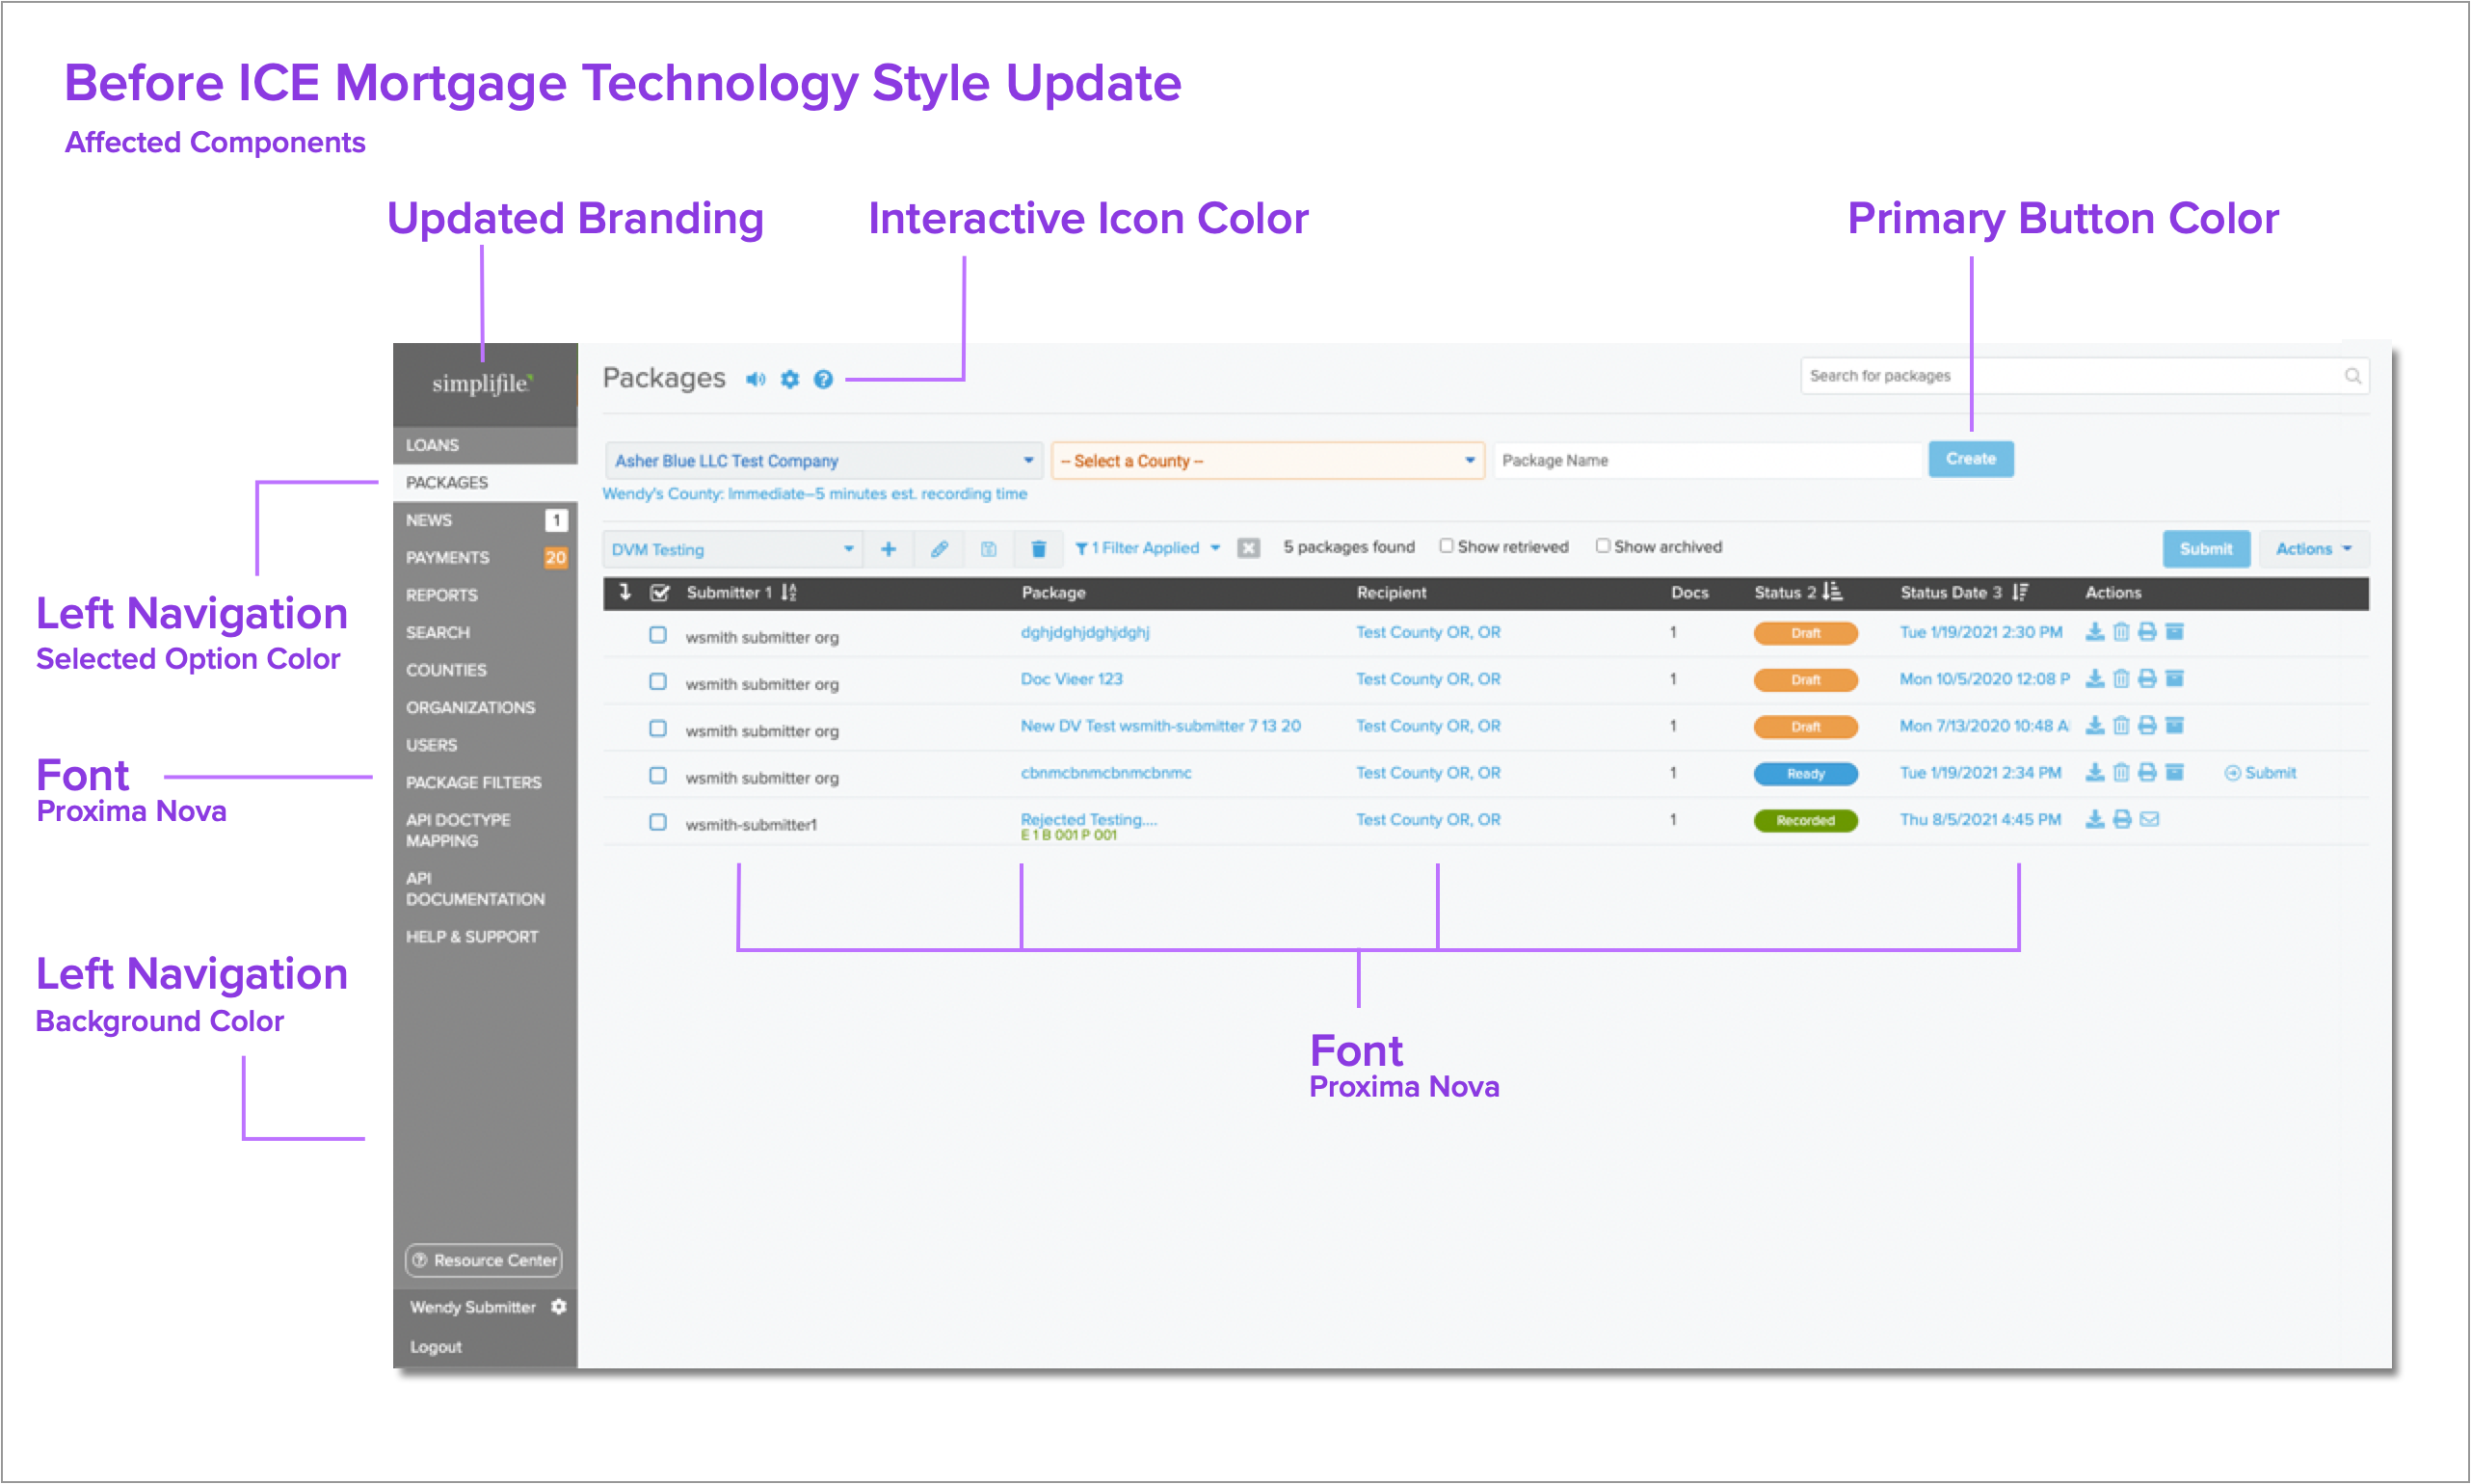Click the trash icon next to DVM Testing
Viewport: 2471px width, 1484px height.
coord(1039,549)
